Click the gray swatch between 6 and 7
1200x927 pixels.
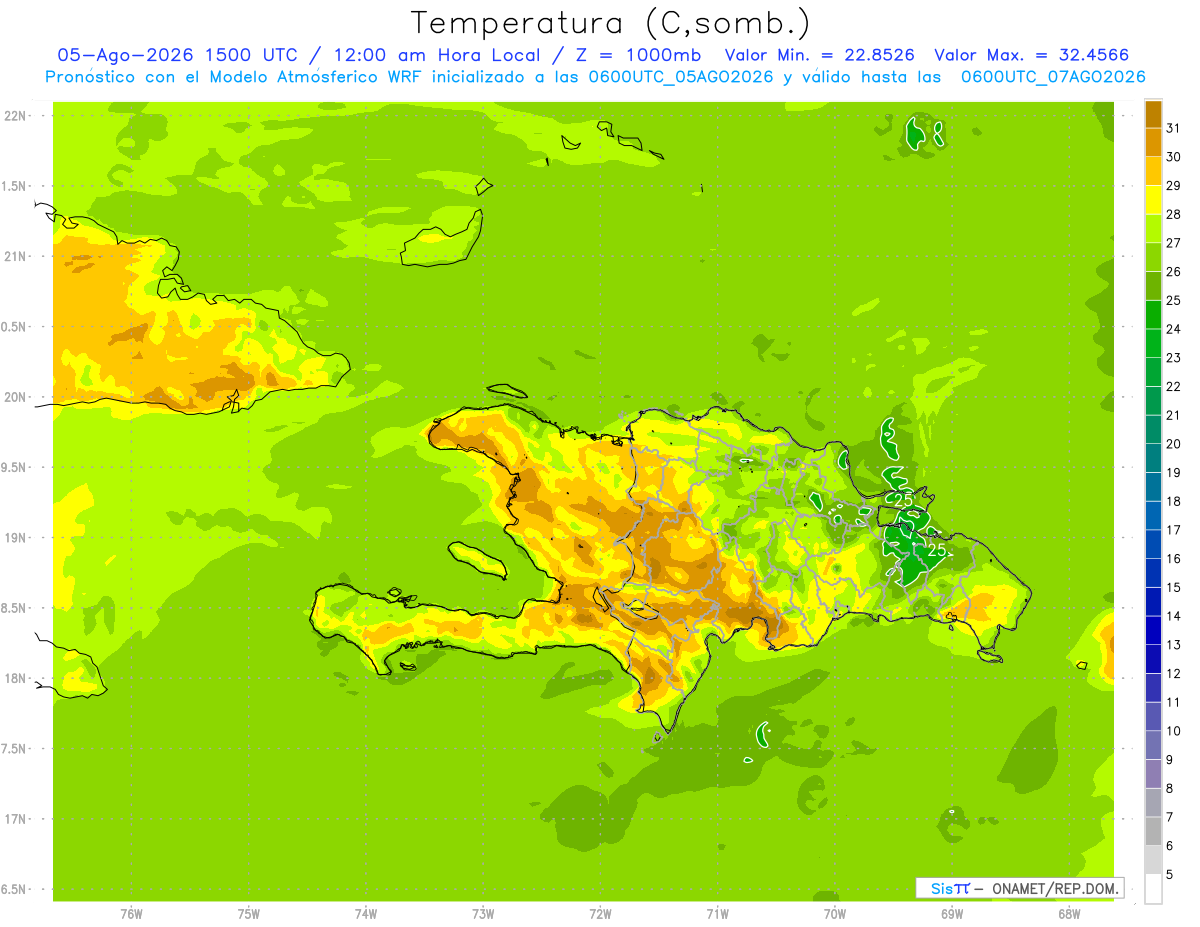click(1153, 831)
